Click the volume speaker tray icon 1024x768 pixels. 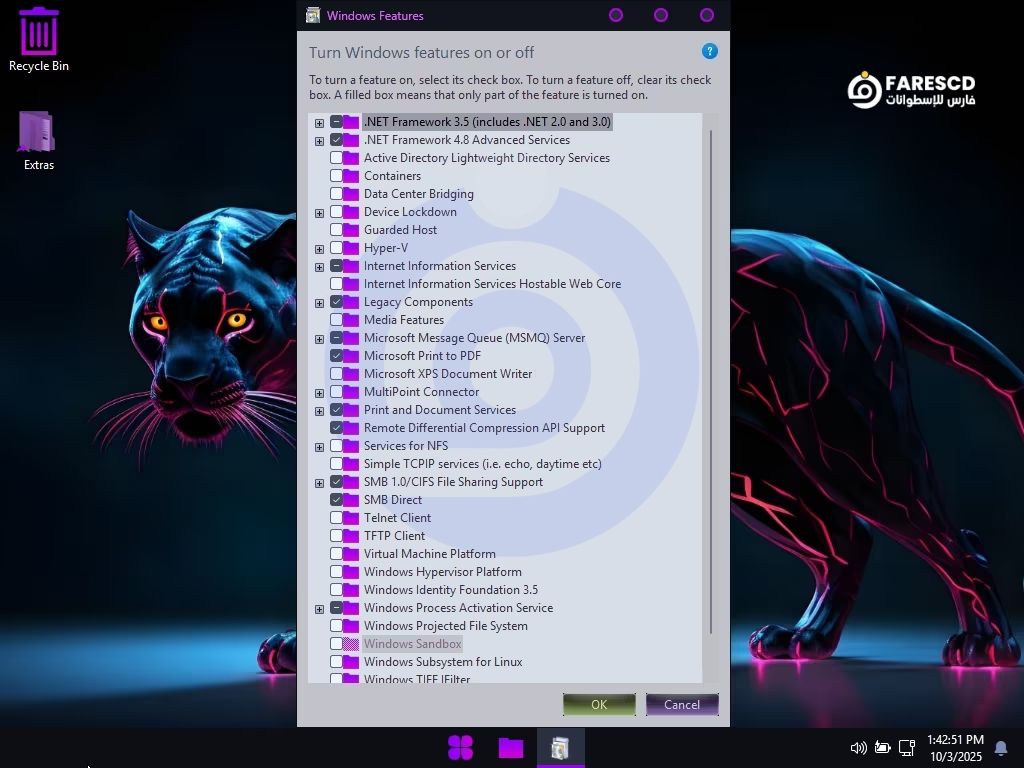857,747
